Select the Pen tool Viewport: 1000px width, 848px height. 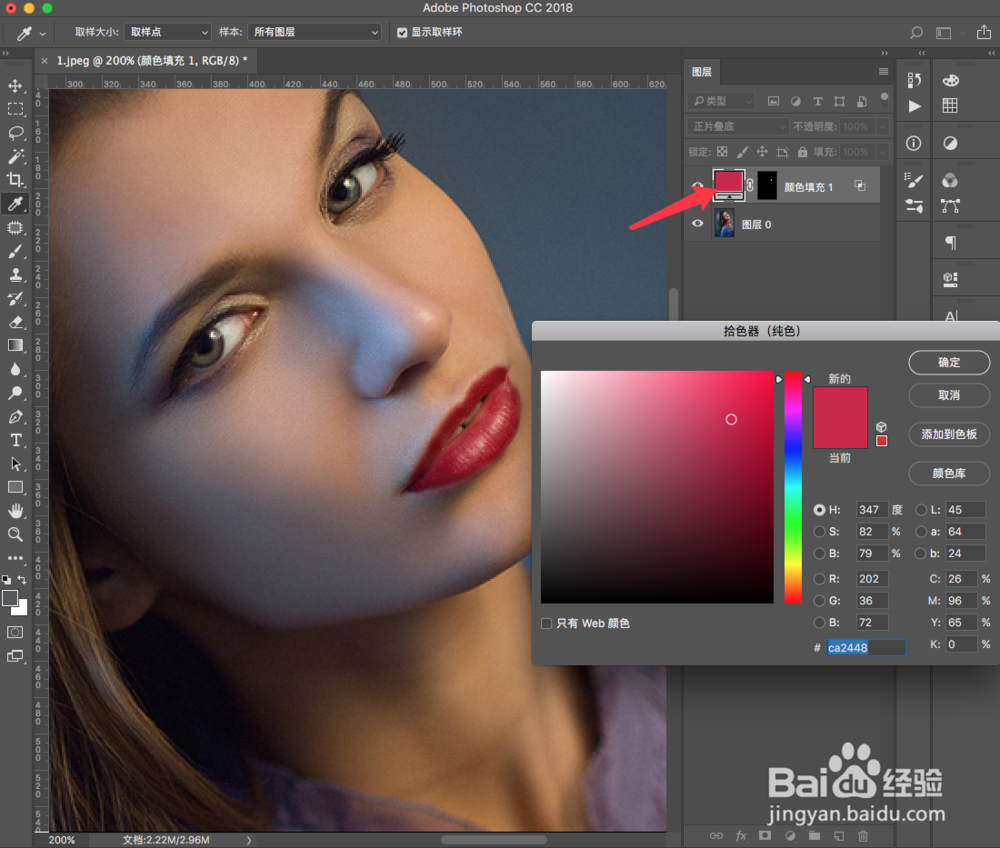[x=15, y=417]
